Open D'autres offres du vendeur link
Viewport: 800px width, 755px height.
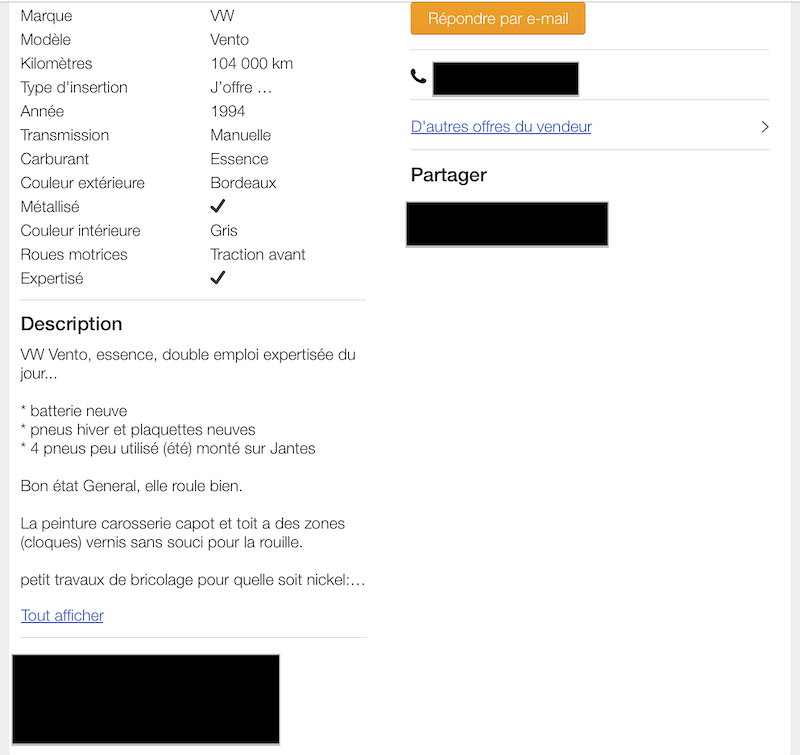(x=501, y=127)
